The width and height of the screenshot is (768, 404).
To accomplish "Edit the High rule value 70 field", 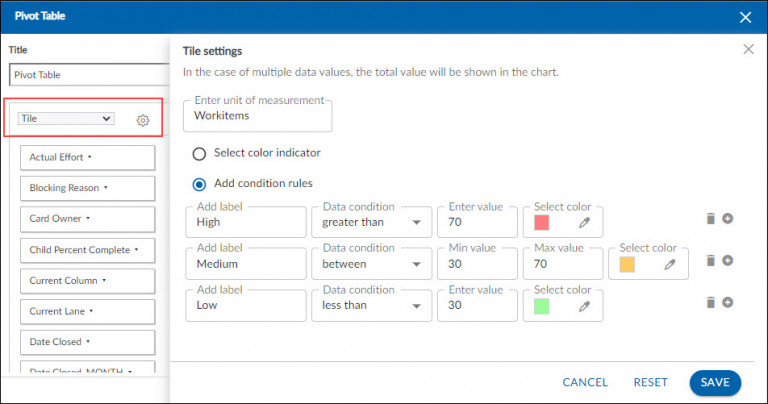I will [477, 222].
